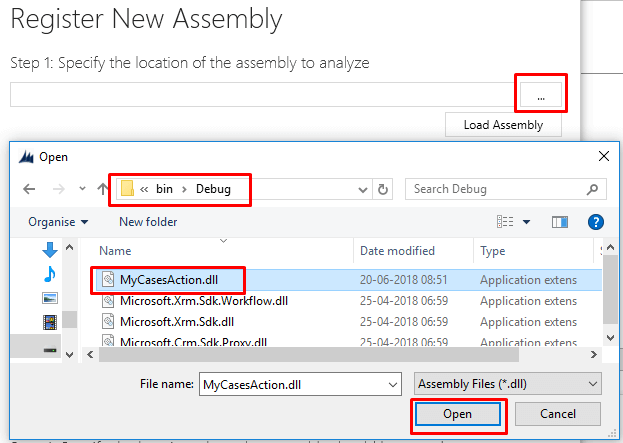Open help with the question mark icon
Viewport: 623px width, 443px height.
point(596,222)
